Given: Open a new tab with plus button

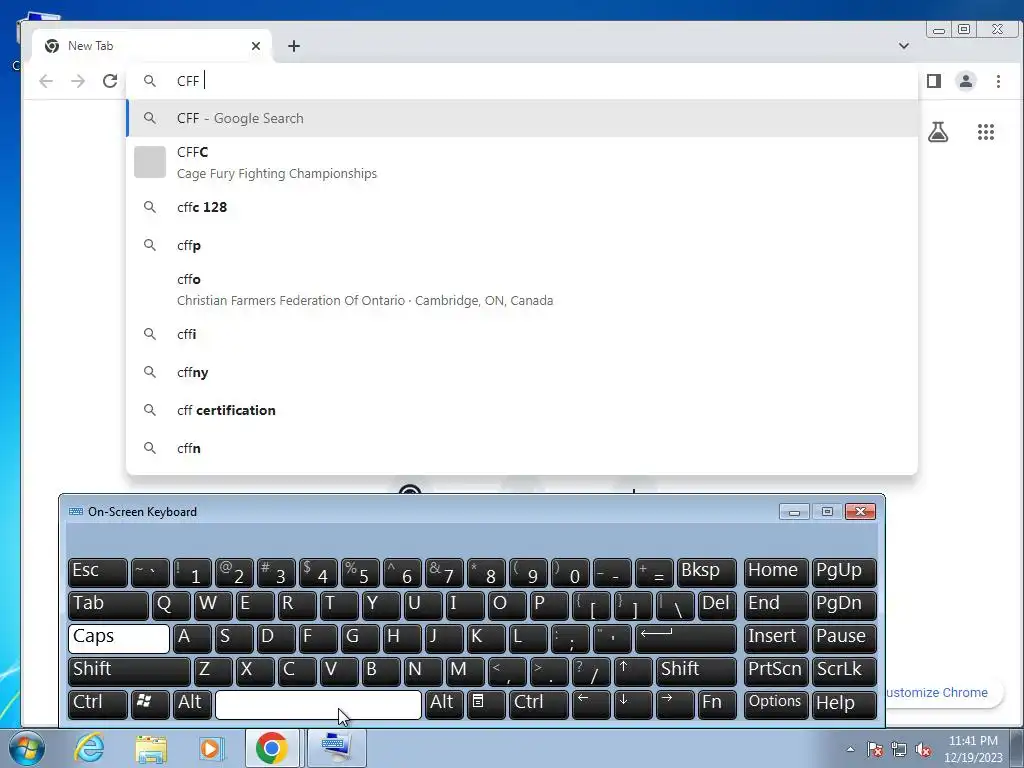Looking at the screenshot, I should pyautogui.click(x=294, y=46).
